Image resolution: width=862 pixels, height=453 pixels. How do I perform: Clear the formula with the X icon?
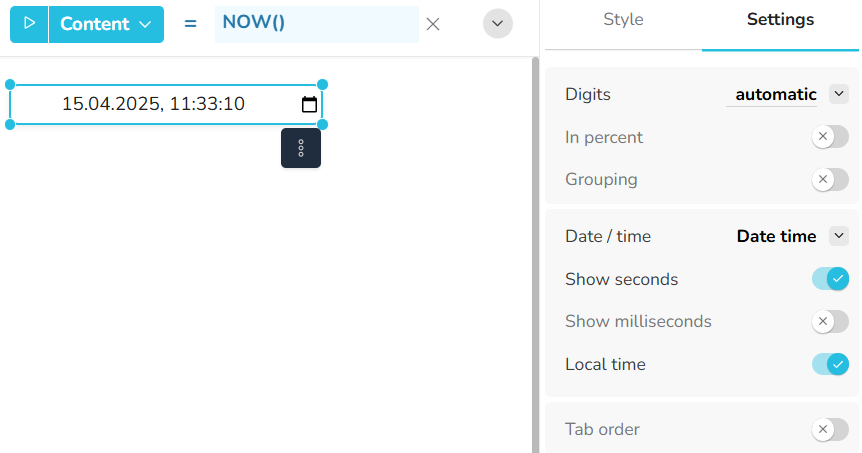pyautogui.click(x=433, y=24)
